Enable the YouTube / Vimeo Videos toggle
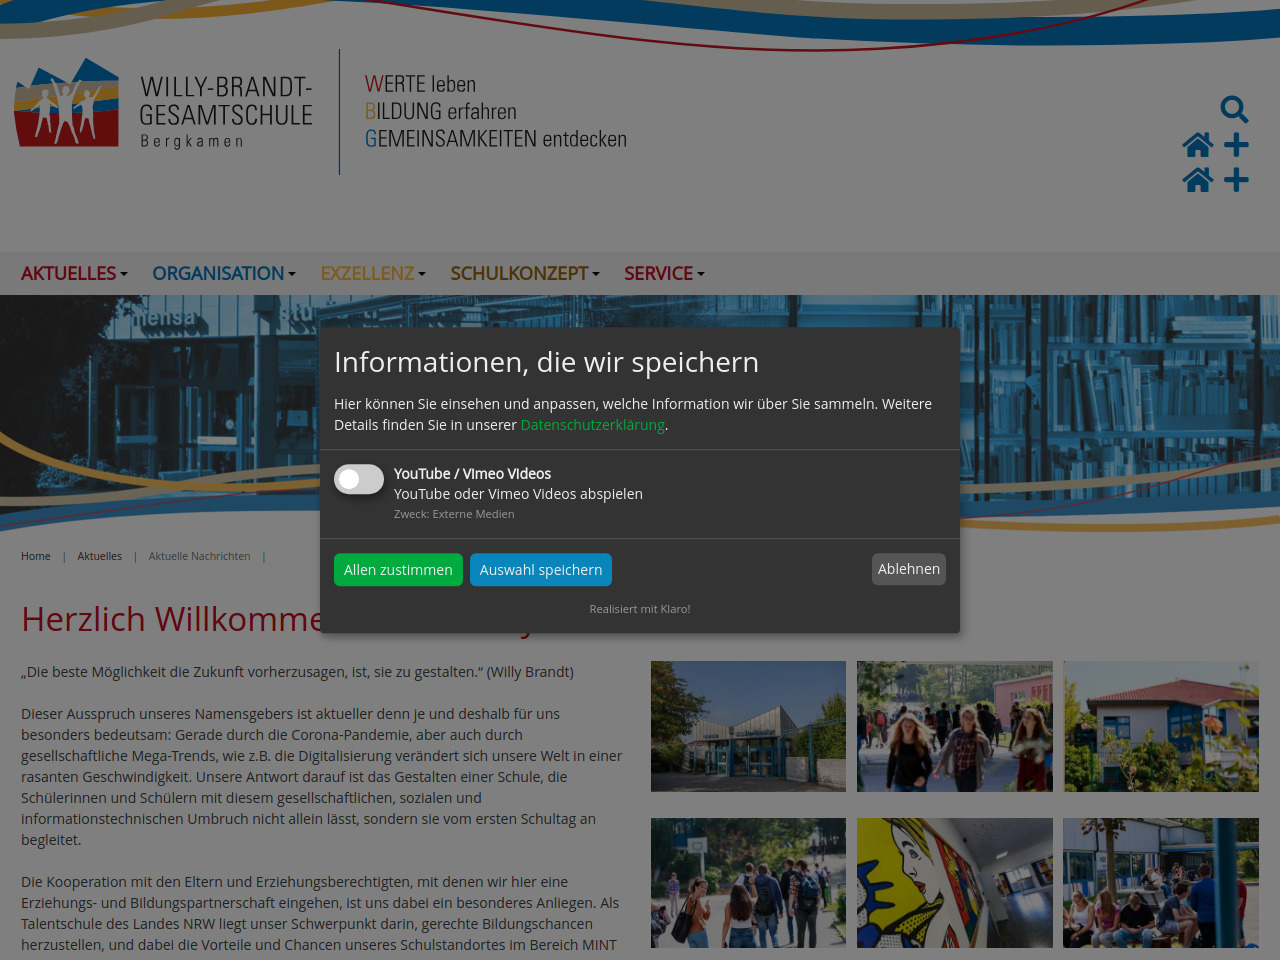Screen dimensions: 1280x960 pyautogui.click(x=359, y=480)
